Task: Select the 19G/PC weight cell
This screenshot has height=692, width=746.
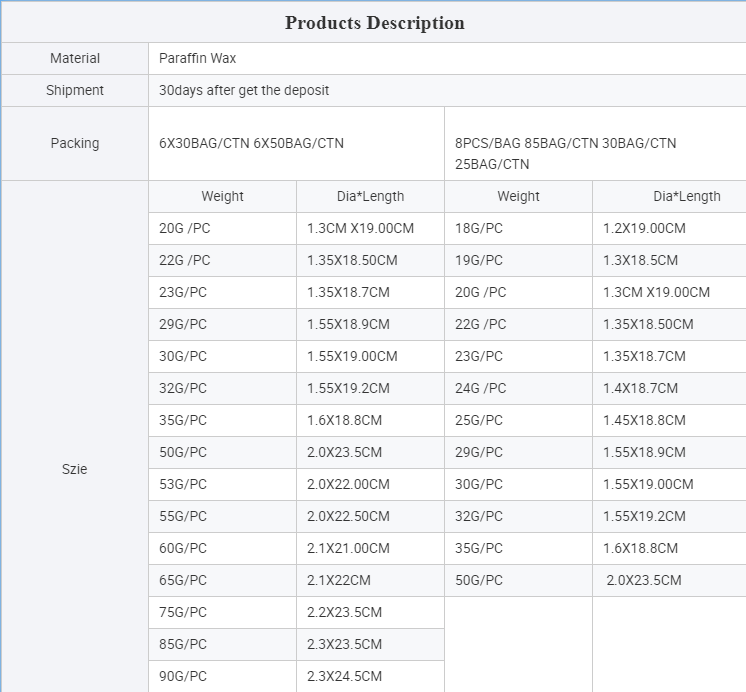Action: point(518,260)
